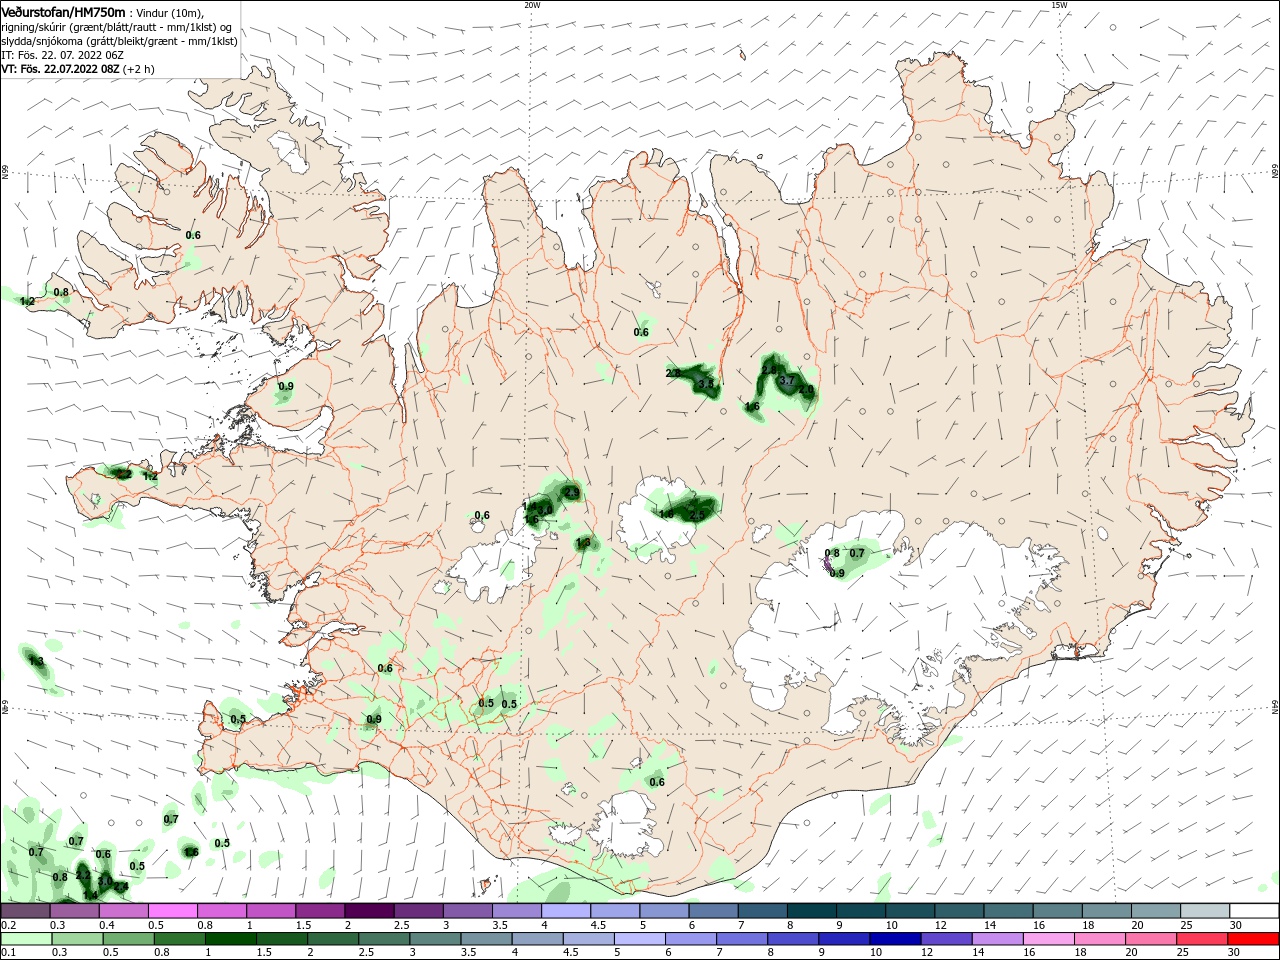Screen dimensions: 1280x960
Task: Select the violet swatch labeled 12 in lower row
Action: 946,940
